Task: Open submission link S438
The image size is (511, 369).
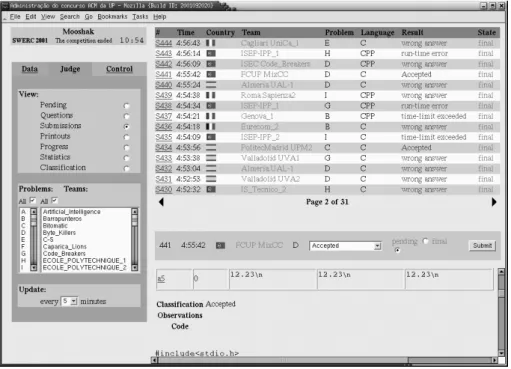Action: 164,106
